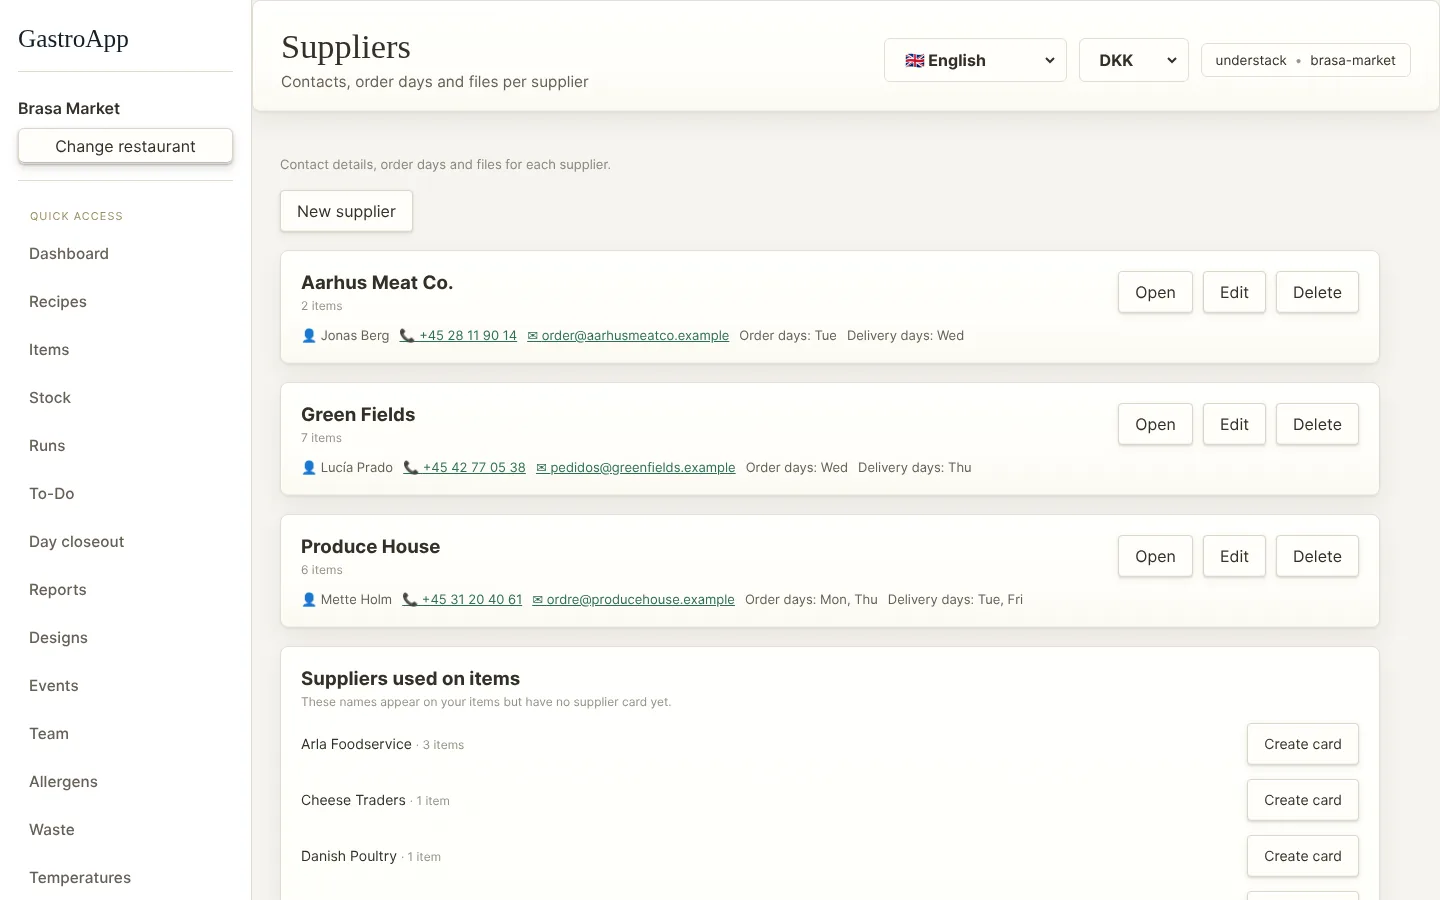Edit the Produce House supplier
1440x900 pixels.
1234,556
